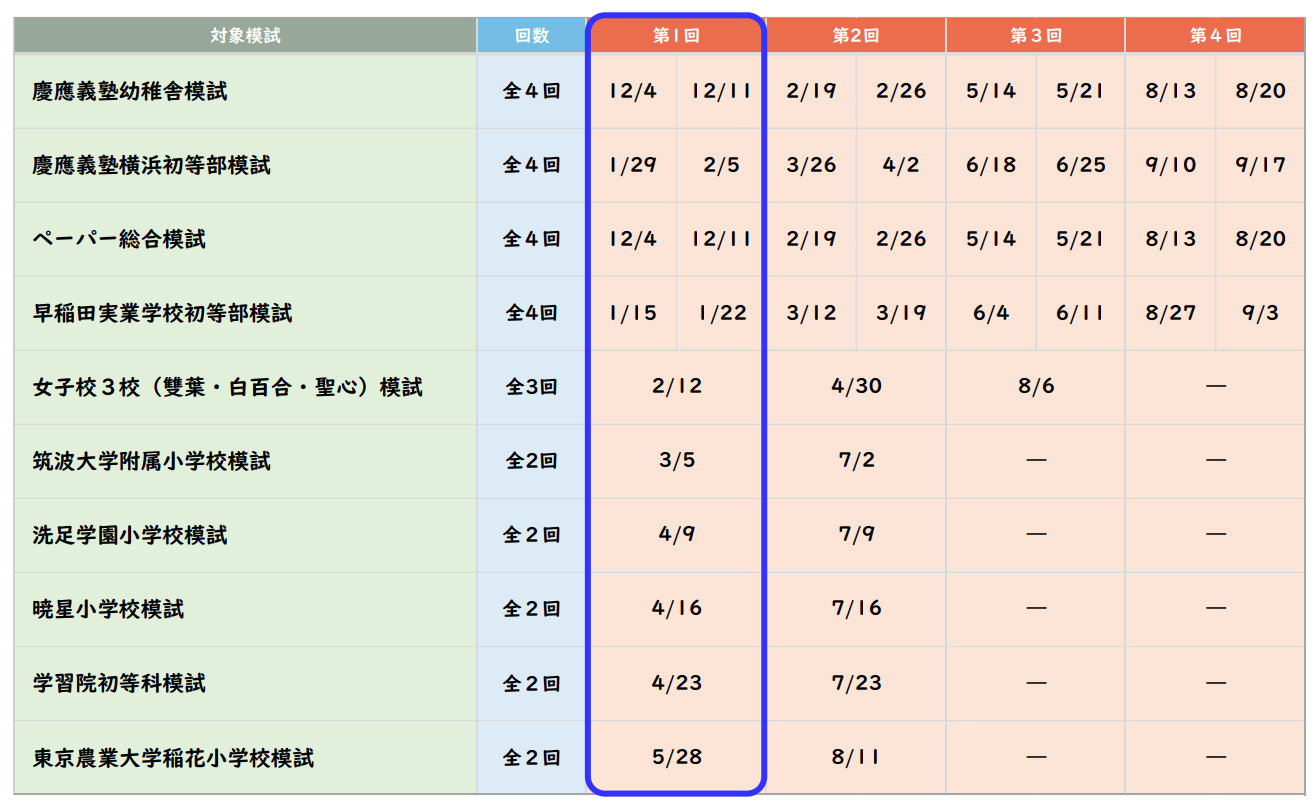Image resolution: width=1315 pixels, height=807 pixels.
Task: Click the 6/4 date cell
Action: tap(991, 313)
